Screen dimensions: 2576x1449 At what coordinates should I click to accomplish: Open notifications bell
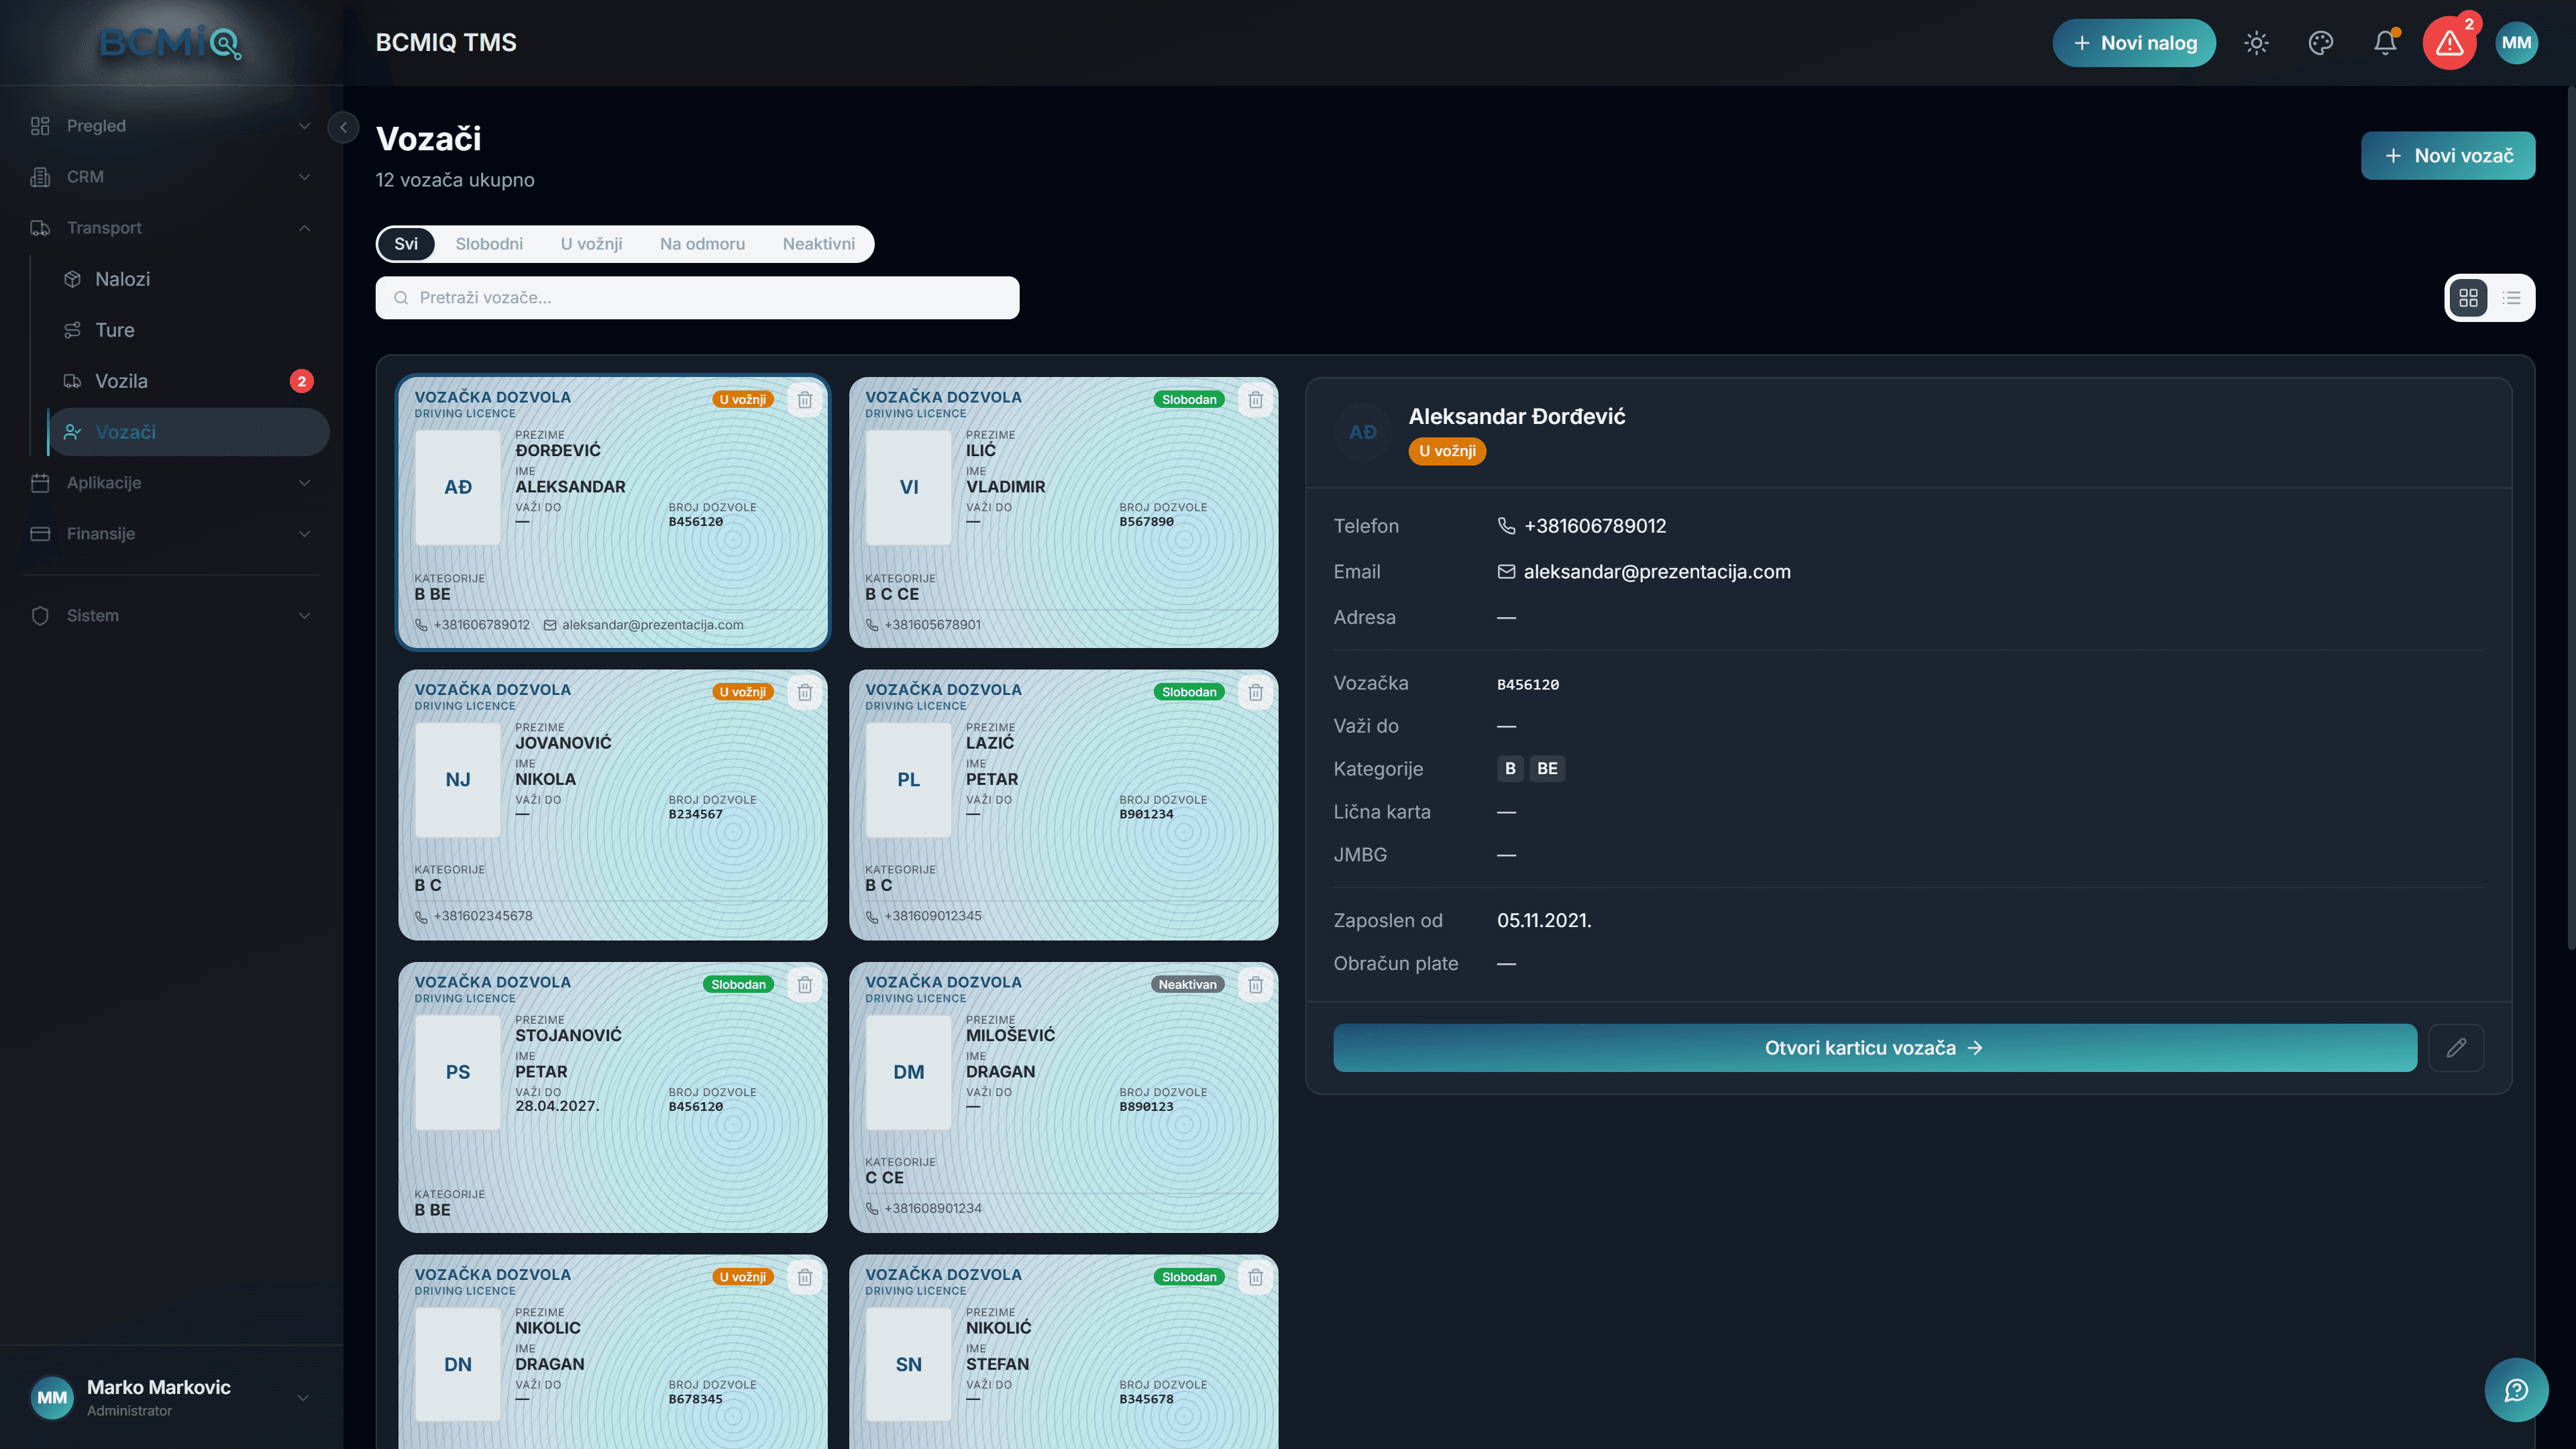coord(2385,43)
